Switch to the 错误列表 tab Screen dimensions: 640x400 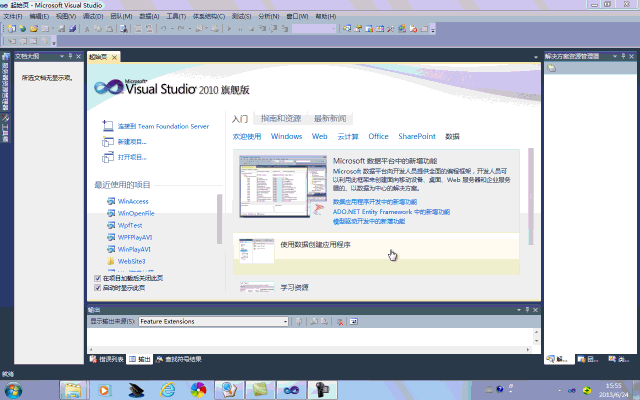tap(107, 359)
